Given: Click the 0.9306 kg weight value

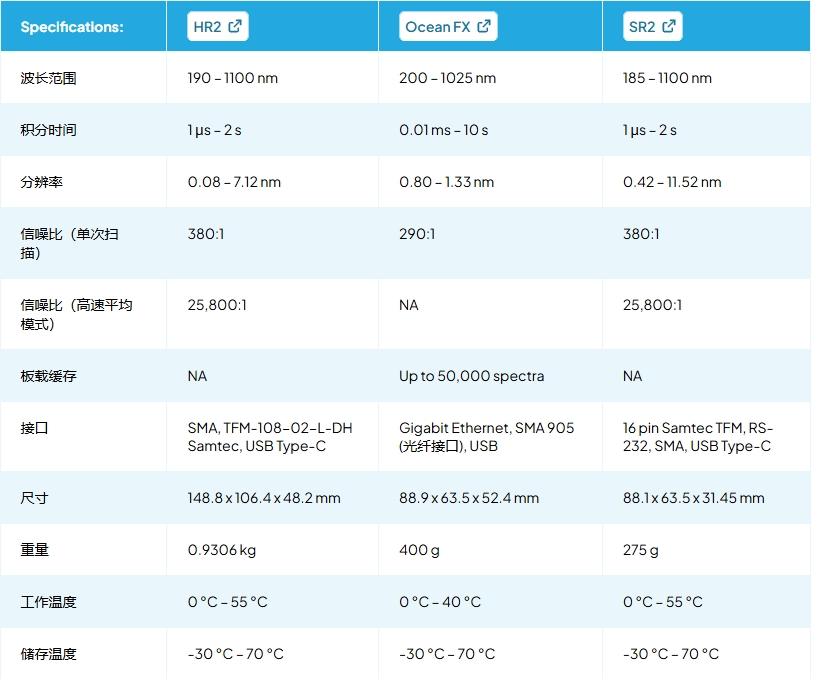Looking at the screenshot, I should click(x=221, y=550).
